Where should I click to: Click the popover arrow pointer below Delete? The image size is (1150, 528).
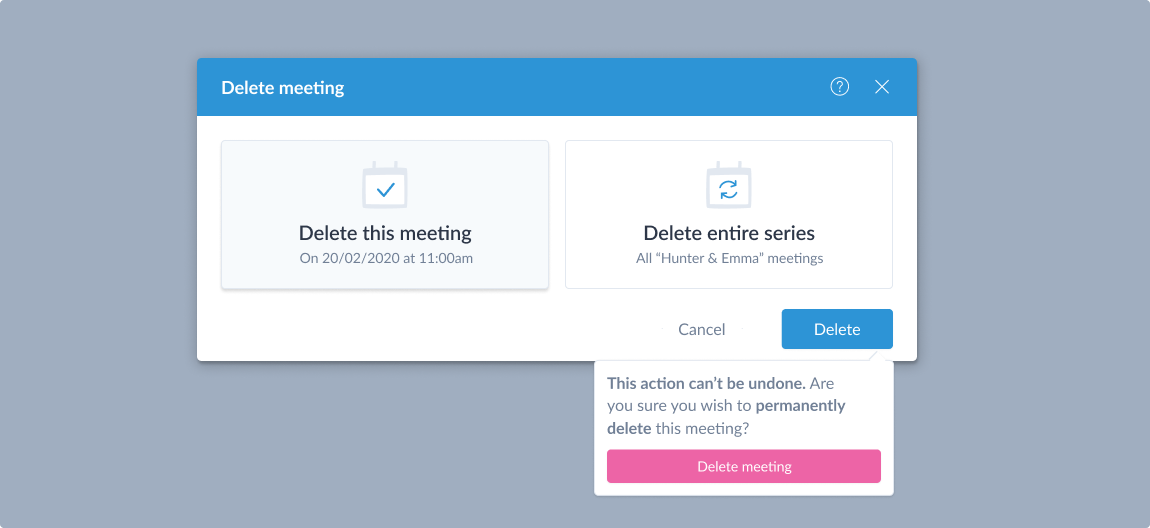coord(872,354)
